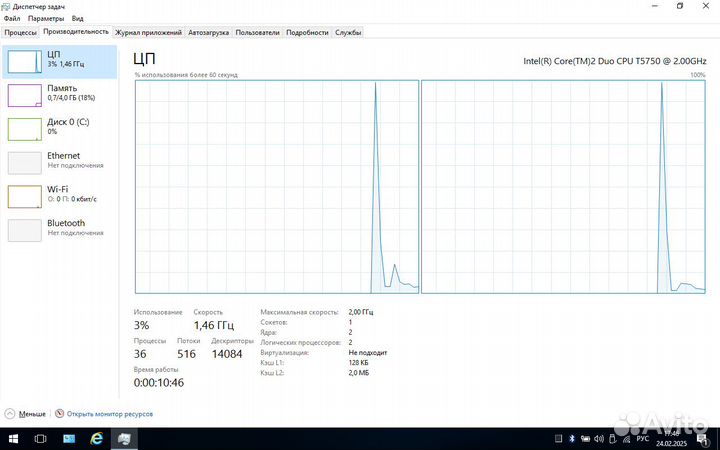This screenshot has height=450, width=720.
Task: Click the uptime value 0:00:10:46
Action: [159, 382]
